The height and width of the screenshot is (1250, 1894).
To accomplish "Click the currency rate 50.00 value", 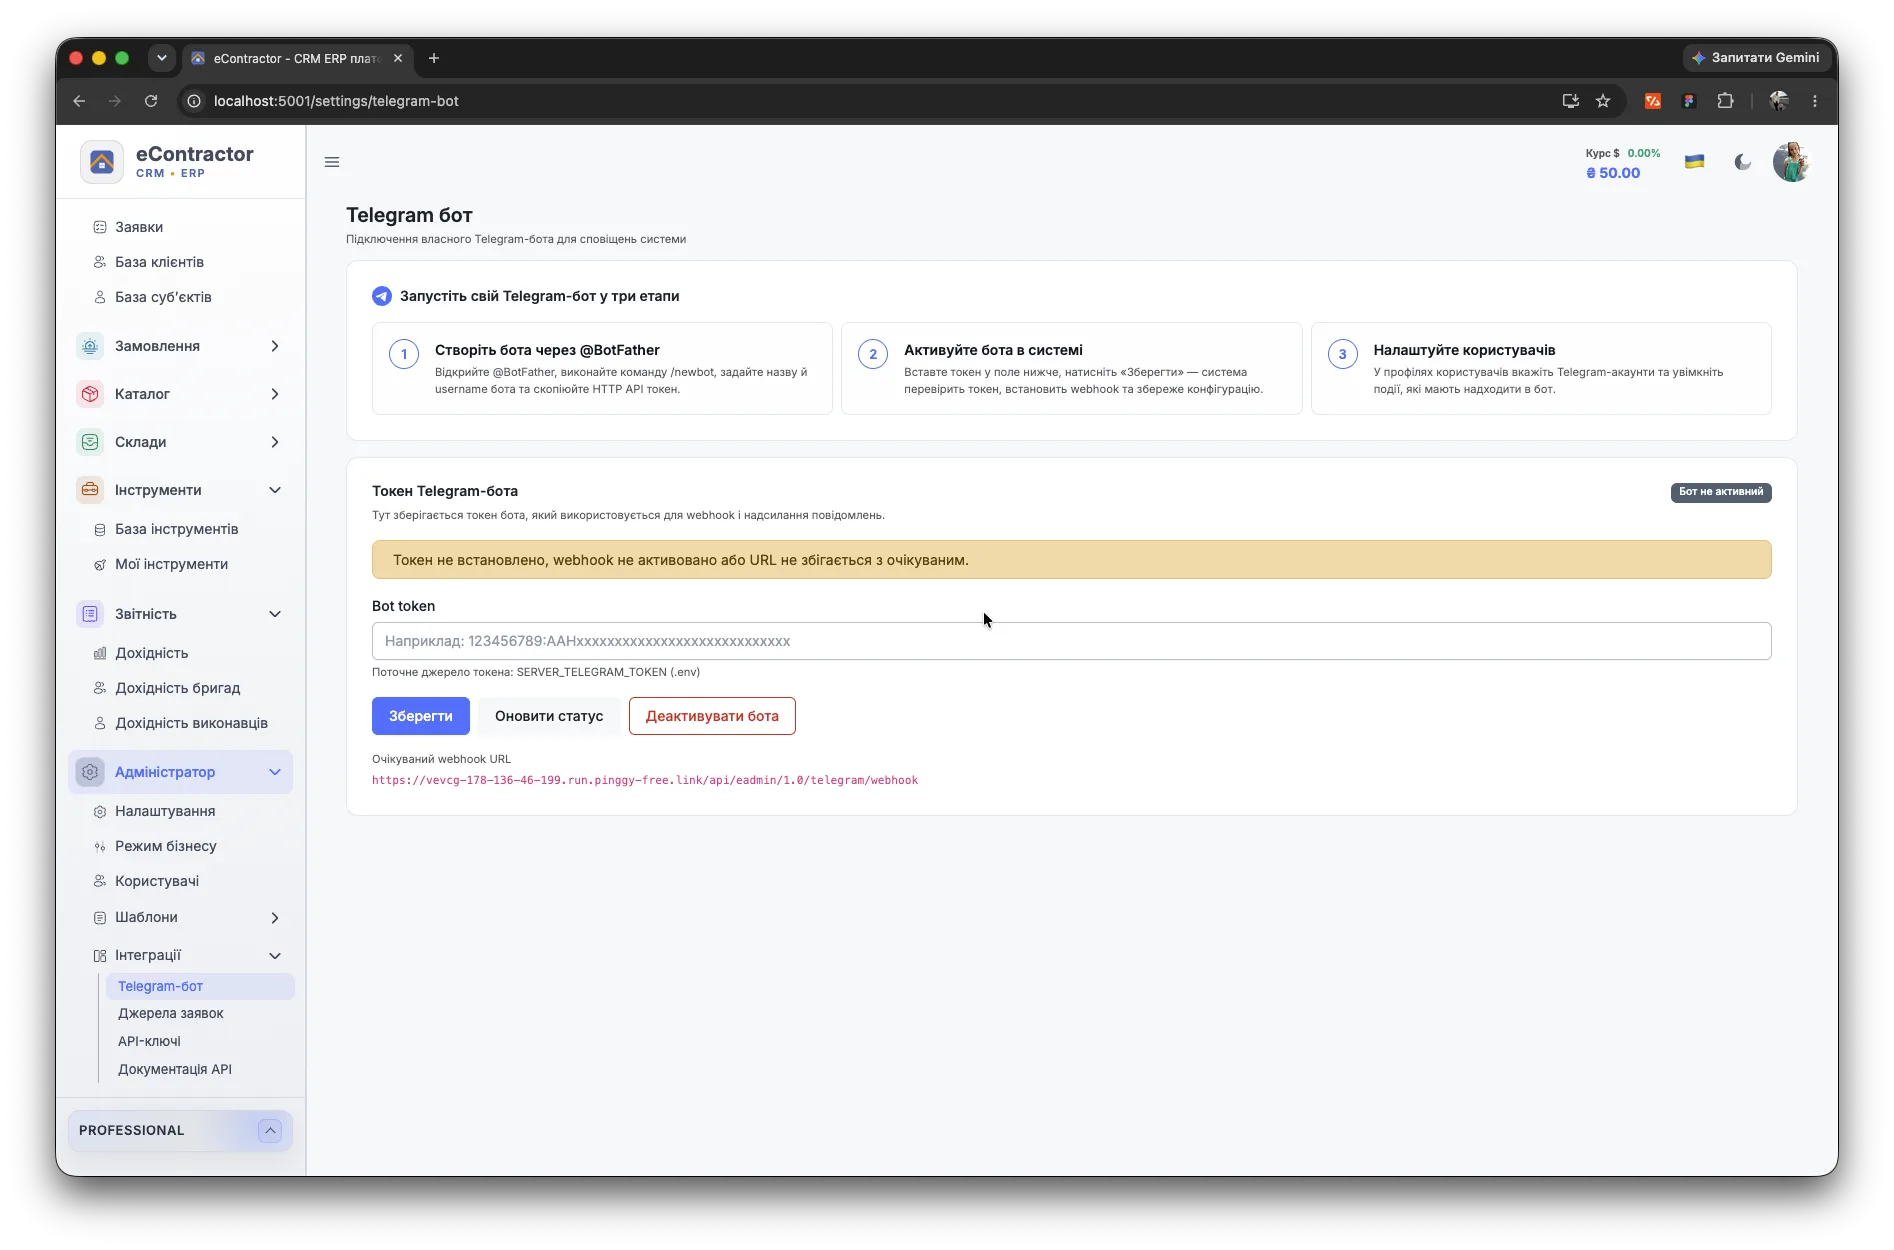I will click(1613, 173).
